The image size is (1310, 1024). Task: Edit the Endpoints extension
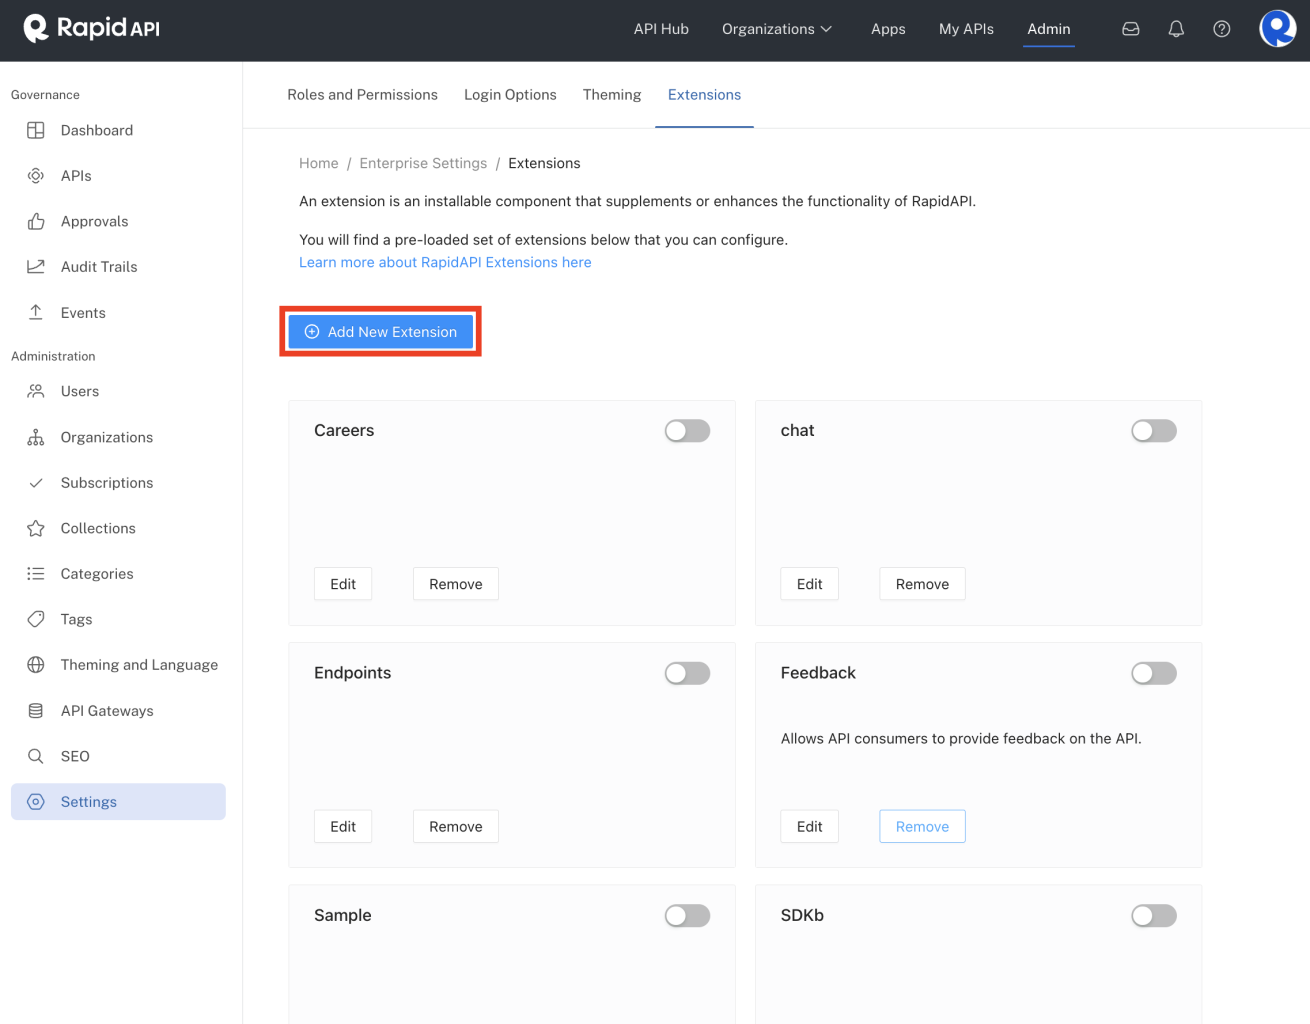(343, 827)
